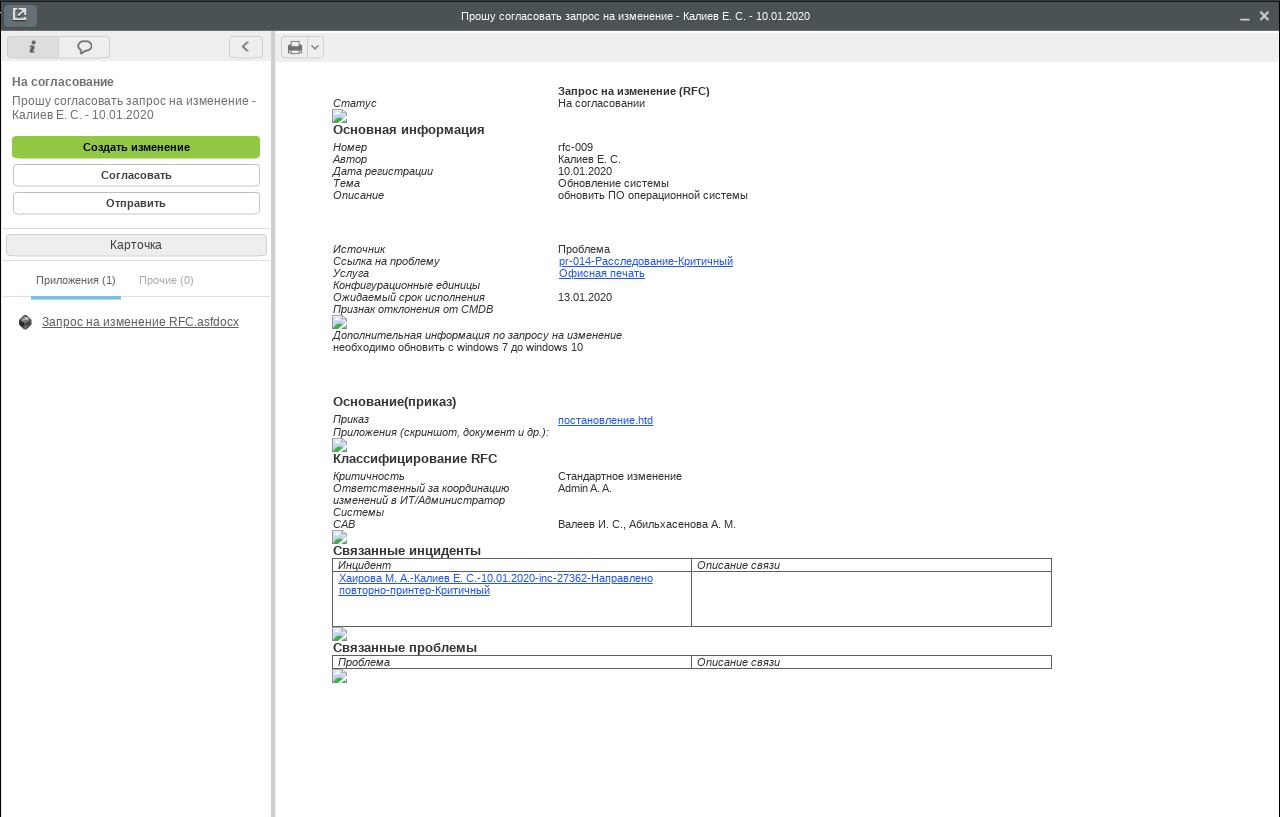
Task: Select the Admin A. A. responsible value
Action: pos(585,488)
